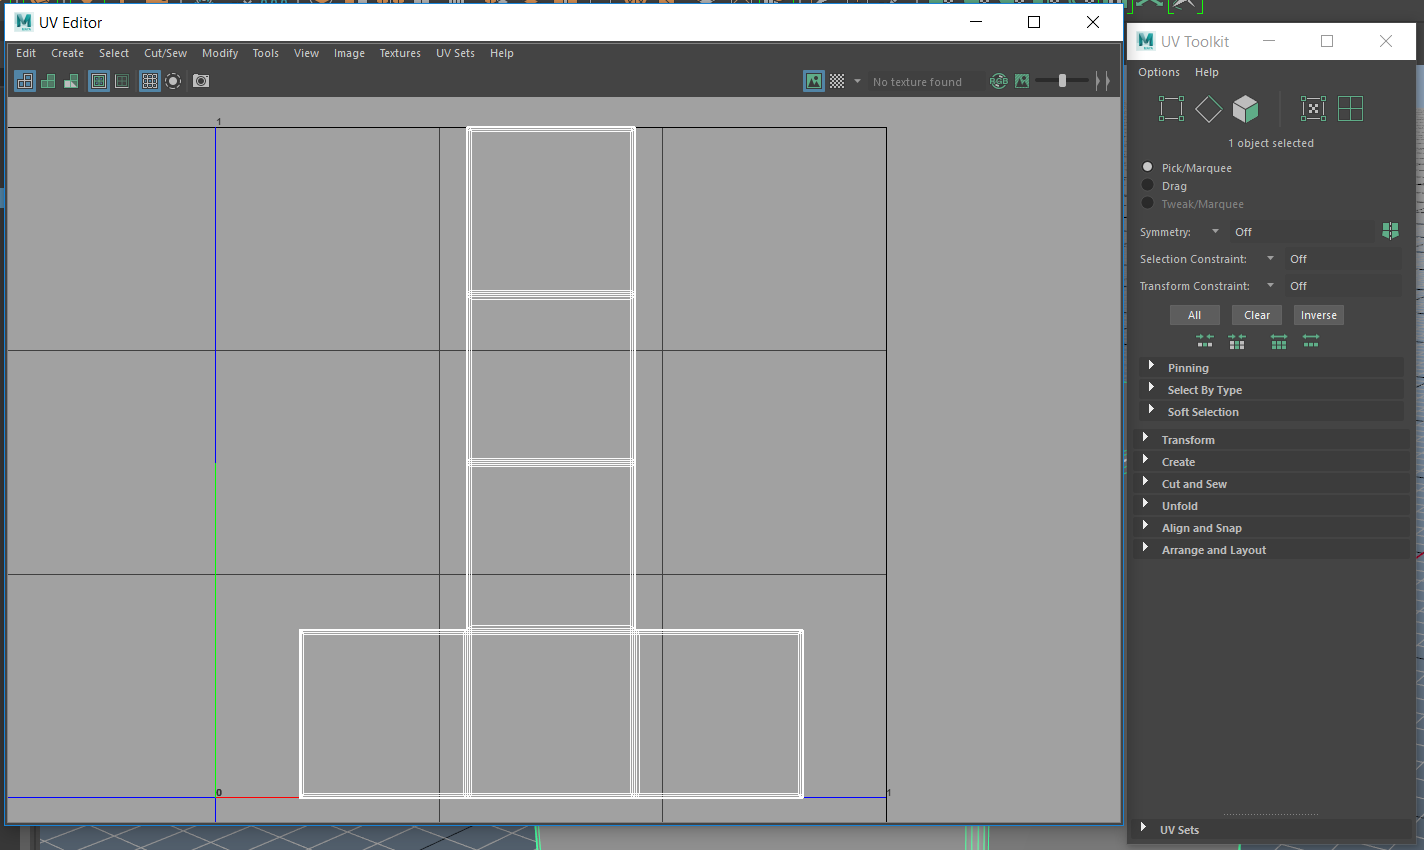Open the View menu
1424x850 pixels.
[x=306, y=53]
